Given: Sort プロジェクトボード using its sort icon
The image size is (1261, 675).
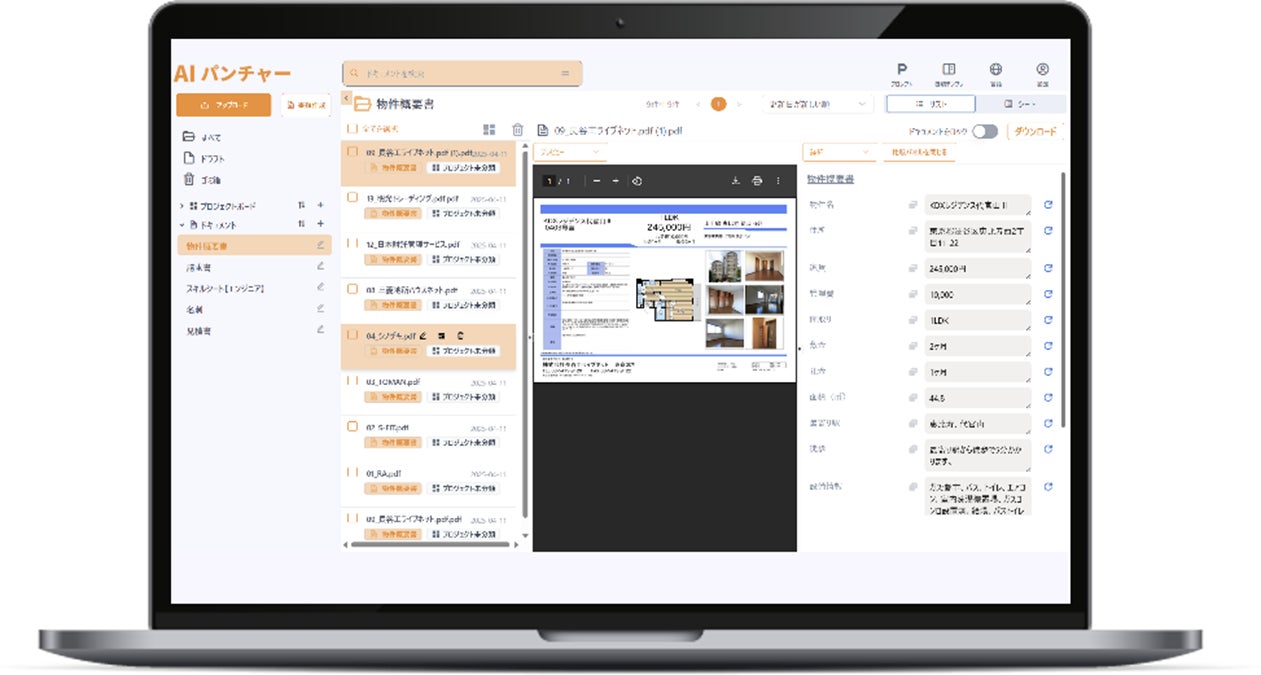Looking at the screenshot, I should pos(301,205).
